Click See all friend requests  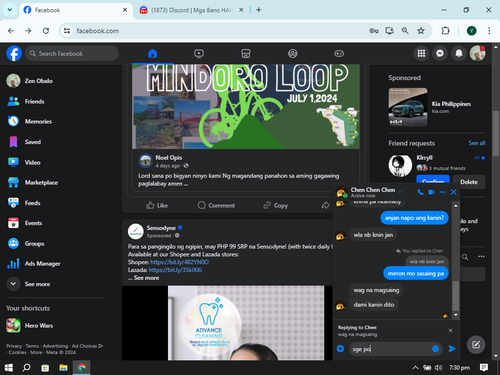477,143
